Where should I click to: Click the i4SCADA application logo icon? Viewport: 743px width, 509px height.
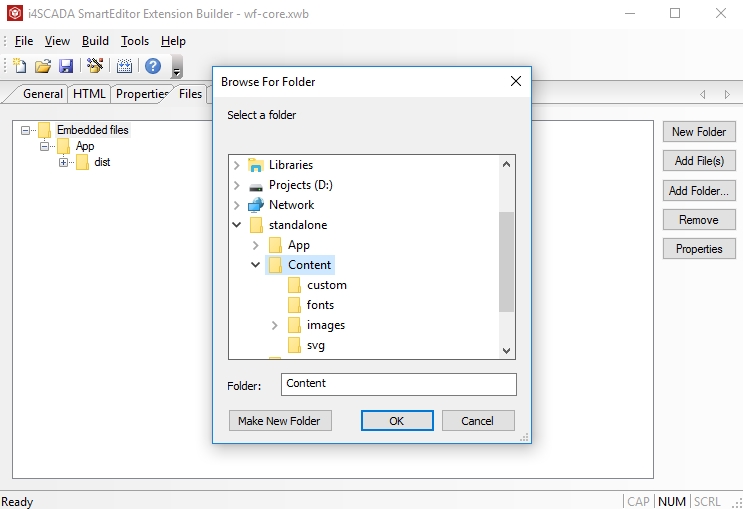pyautogui.click(x=15, y=13)
